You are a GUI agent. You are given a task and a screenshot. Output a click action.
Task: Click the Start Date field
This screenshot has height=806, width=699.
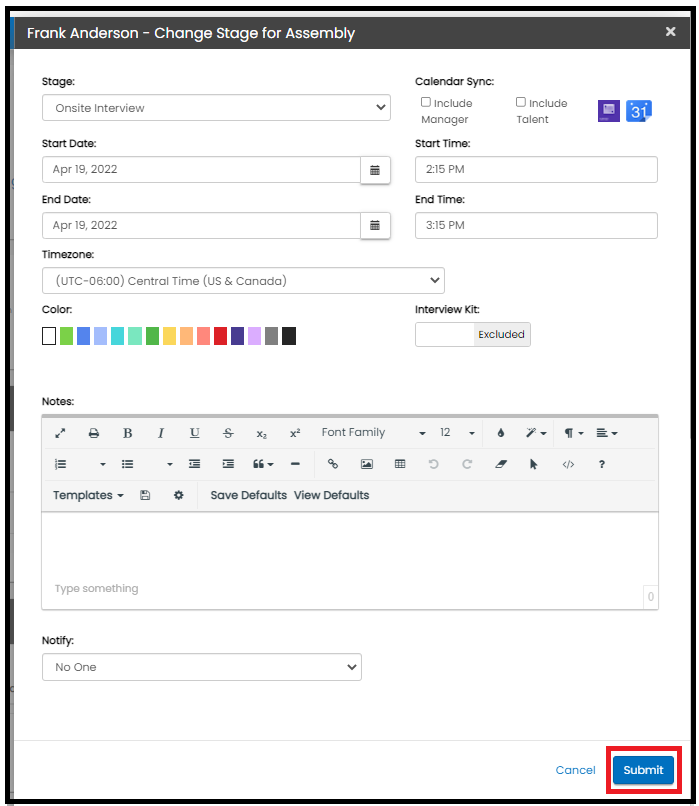[201, 170]
